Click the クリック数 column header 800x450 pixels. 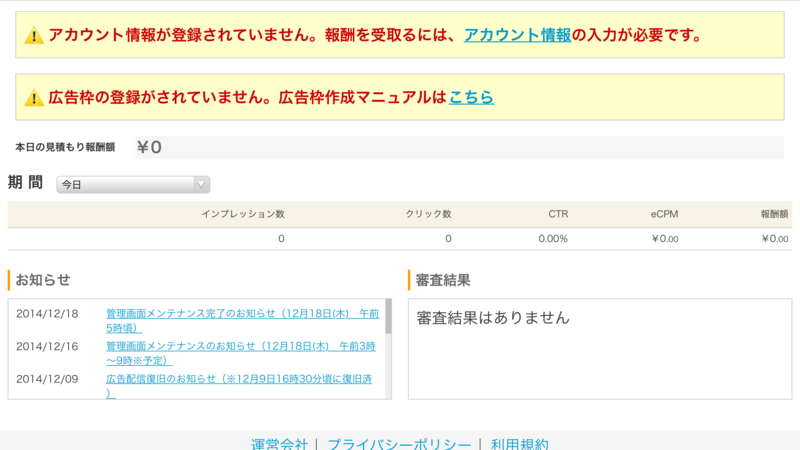coord(429,214)
